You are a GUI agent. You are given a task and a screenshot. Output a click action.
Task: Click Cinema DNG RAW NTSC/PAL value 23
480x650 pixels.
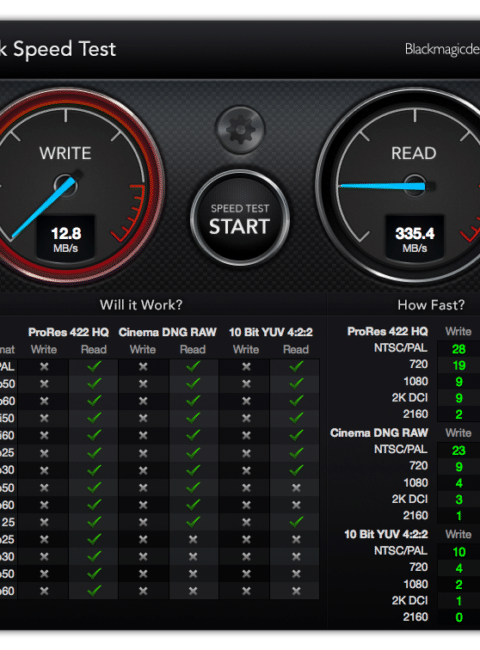[459, 450]
